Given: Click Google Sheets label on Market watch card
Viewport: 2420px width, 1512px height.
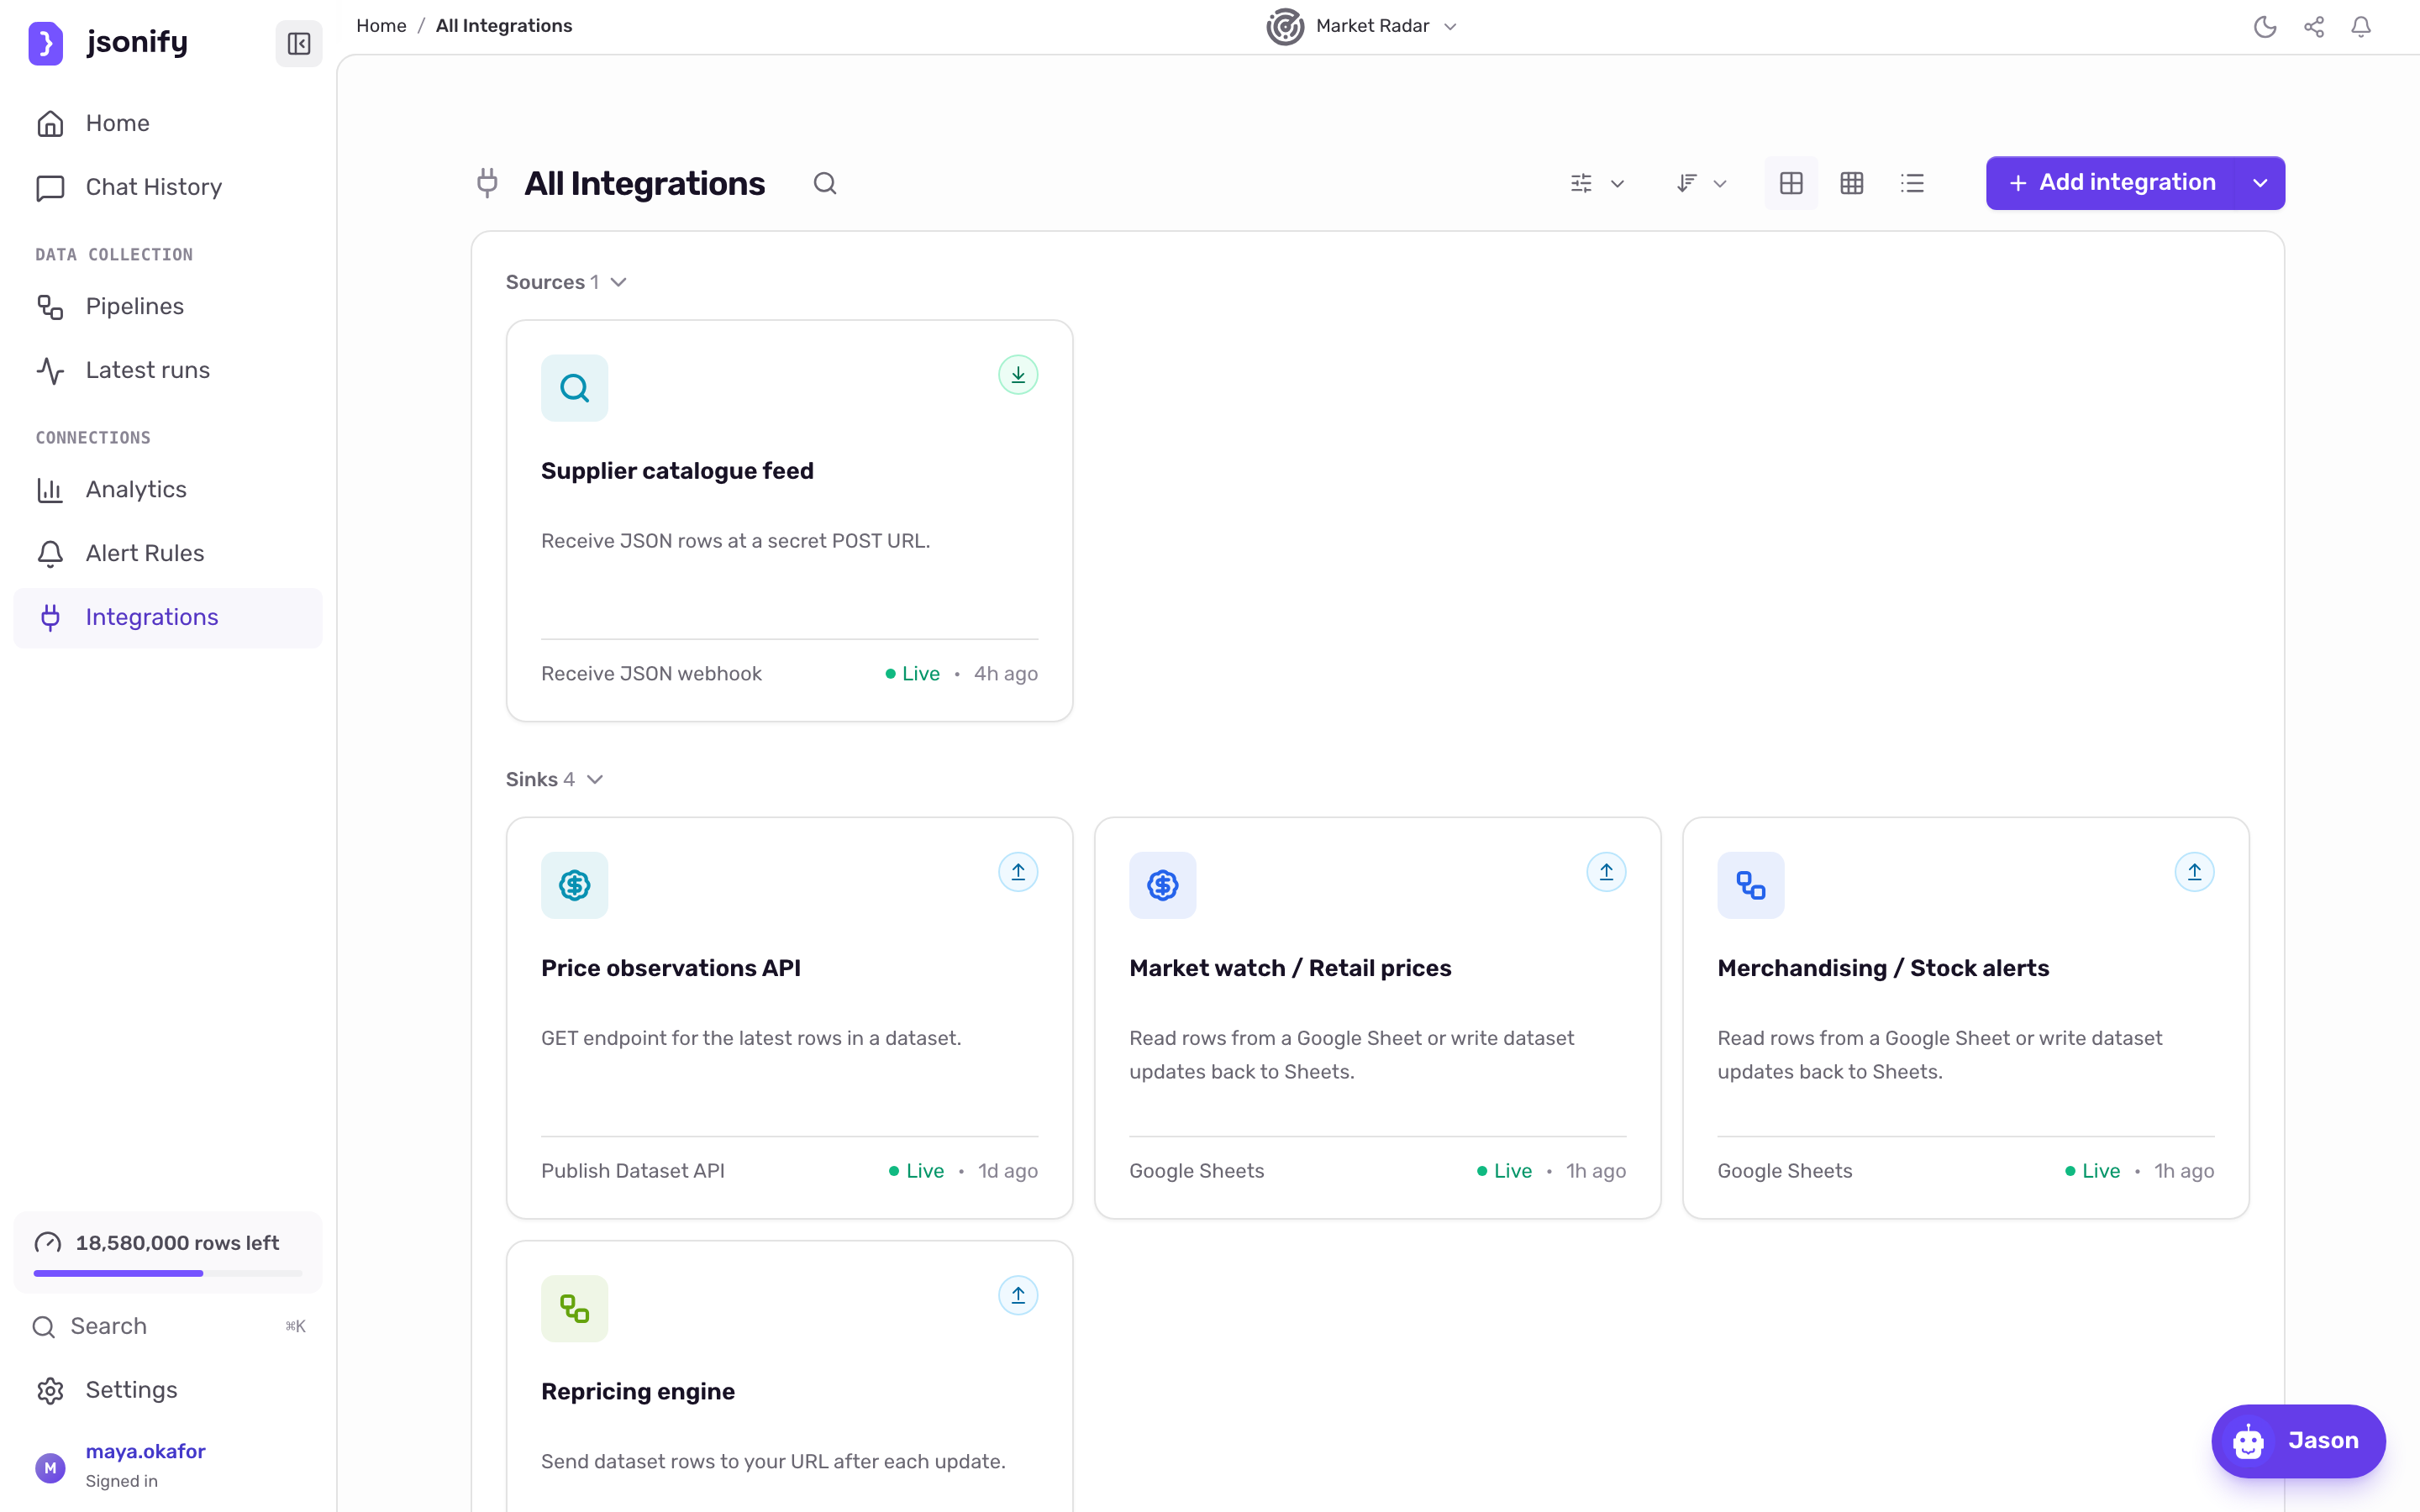Looking at the screenshot, I should tap(1197, 1171).
